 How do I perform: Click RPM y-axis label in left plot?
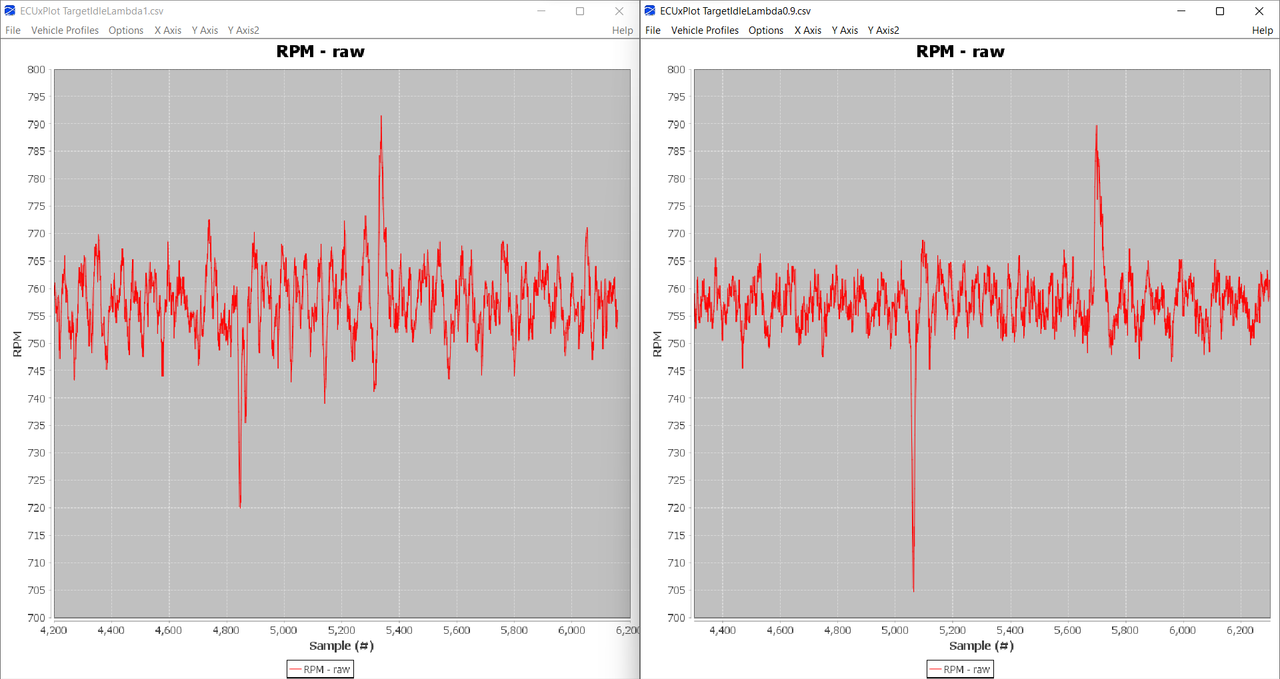(x=17, y=343)
